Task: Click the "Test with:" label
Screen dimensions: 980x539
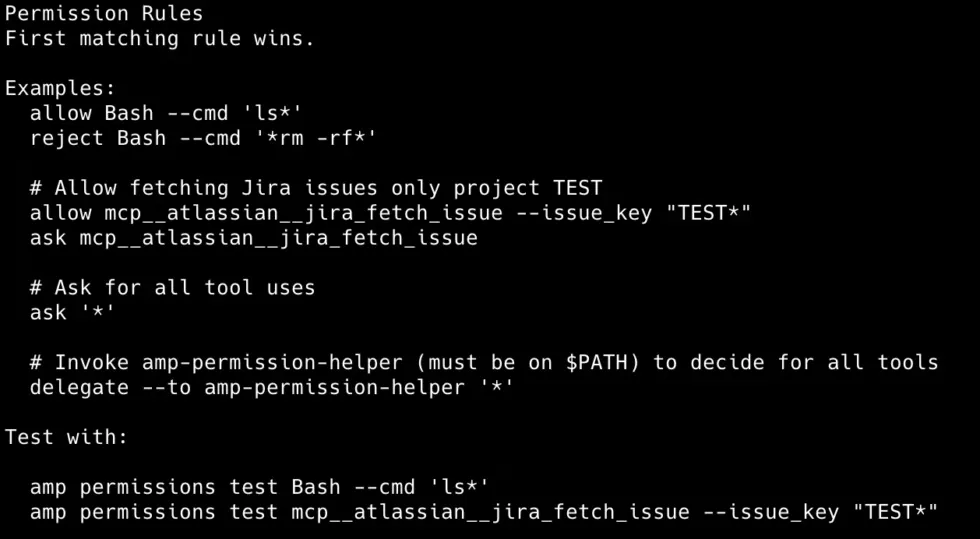Action: [x=67, y=437]
